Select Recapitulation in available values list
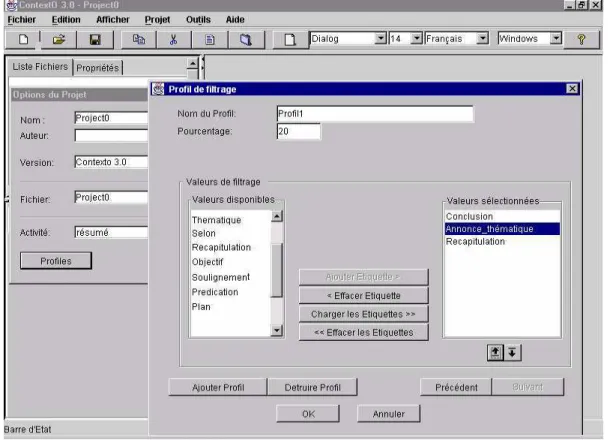This screenshot has height=440, width=610. tap(221, 247)
